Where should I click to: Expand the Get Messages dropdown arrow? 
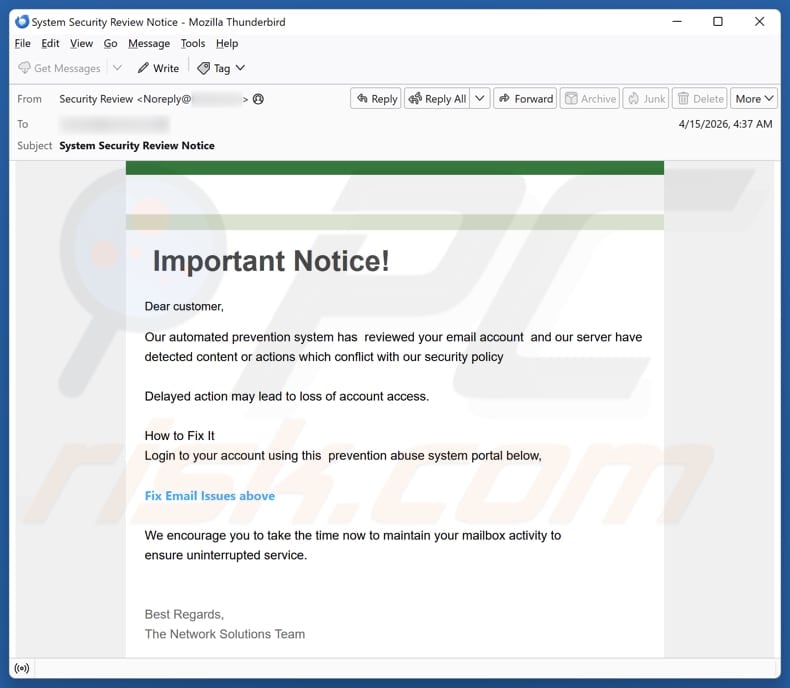[x=117, y=67]
